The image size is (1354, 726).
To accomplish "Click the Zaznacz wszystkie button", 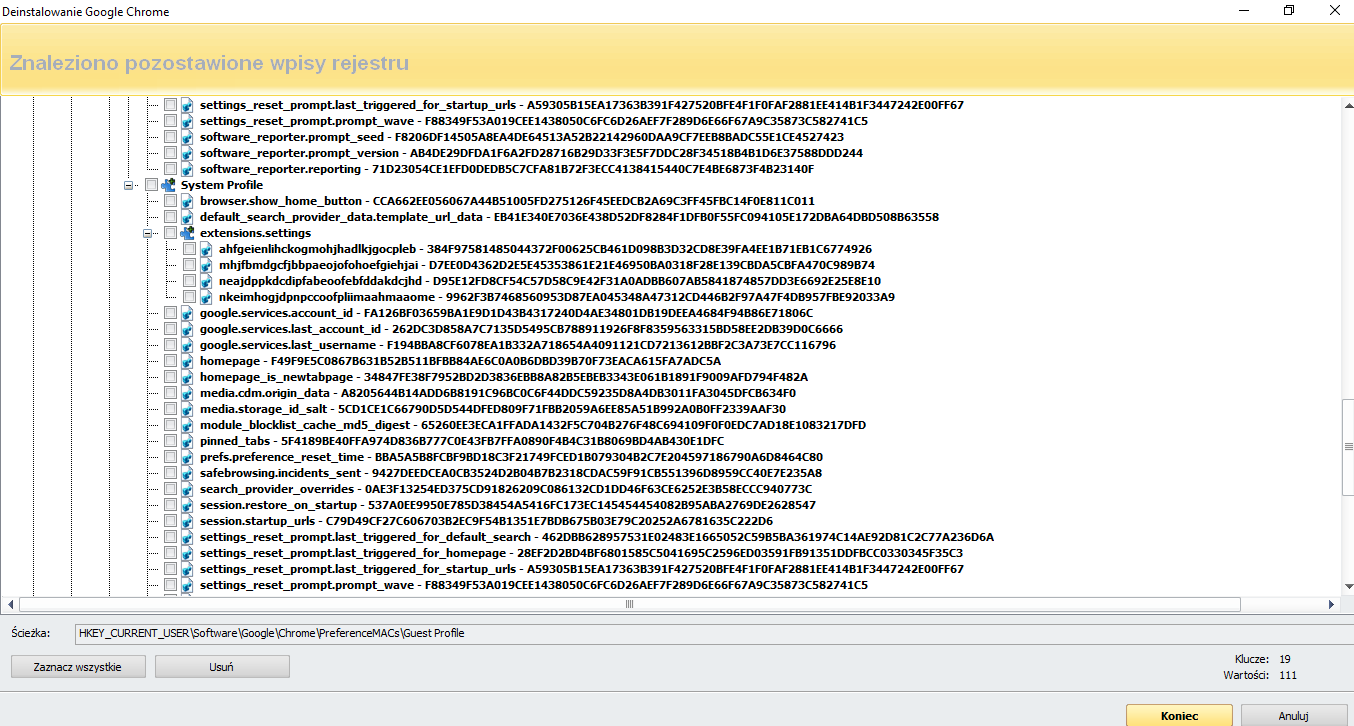I will (x=78, y=667).
